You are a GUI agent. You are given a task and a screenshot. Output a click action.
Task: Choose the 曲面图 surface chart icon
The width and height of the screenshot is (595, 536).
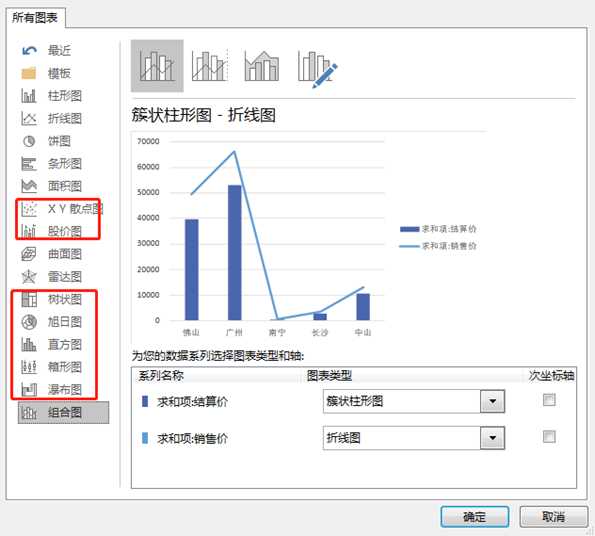click(29, 254)
